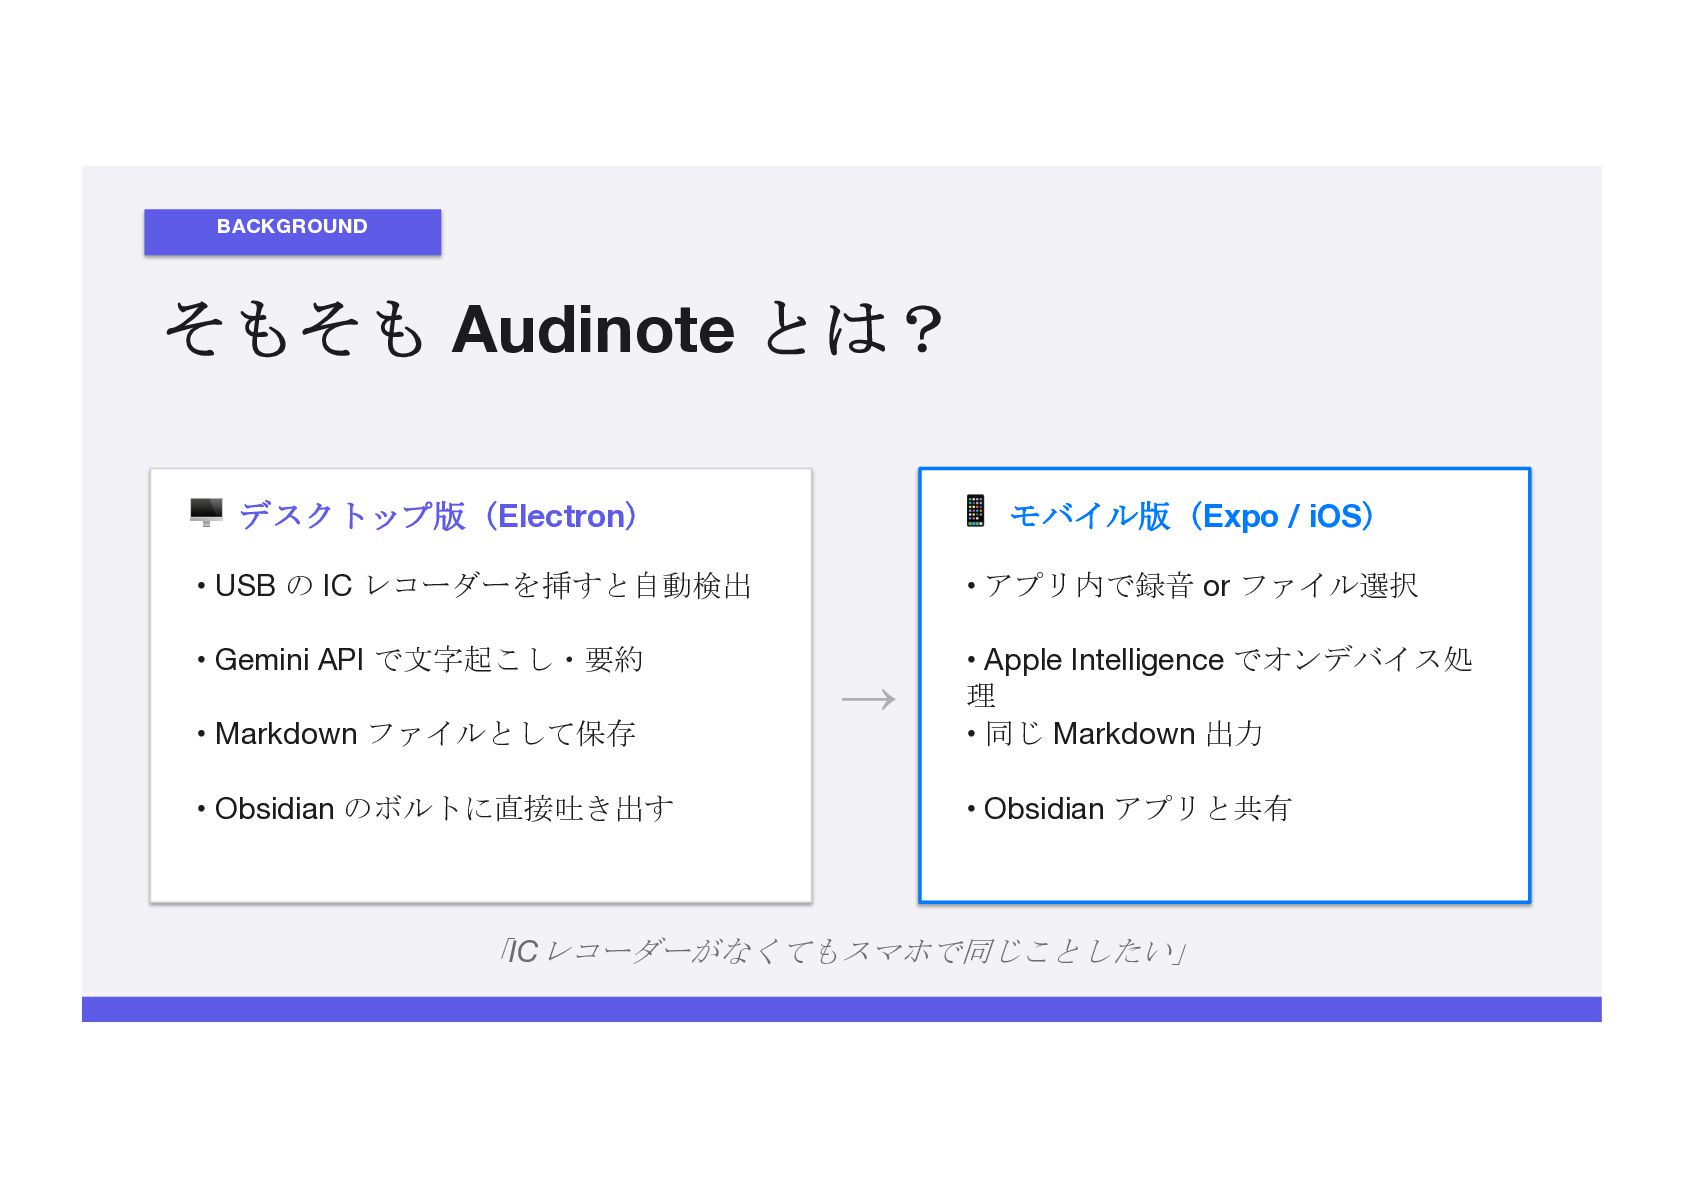The width and height of the screenshot is (1684, 1190).
Task: Select bullet 'USB の IC レコーダーを挿すと自動検出'
Action: [474, 586]
